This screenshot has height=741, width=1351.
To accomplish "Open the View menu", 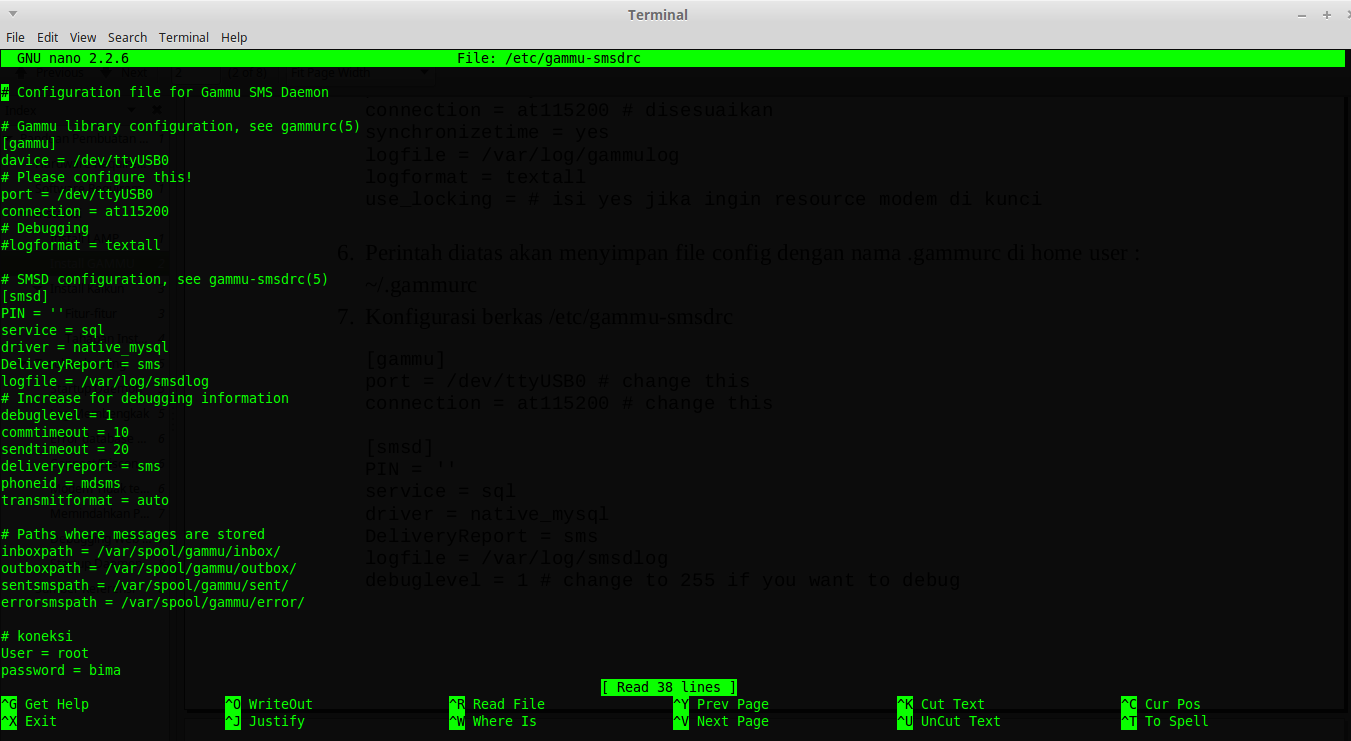I will [x=83, y=37].
